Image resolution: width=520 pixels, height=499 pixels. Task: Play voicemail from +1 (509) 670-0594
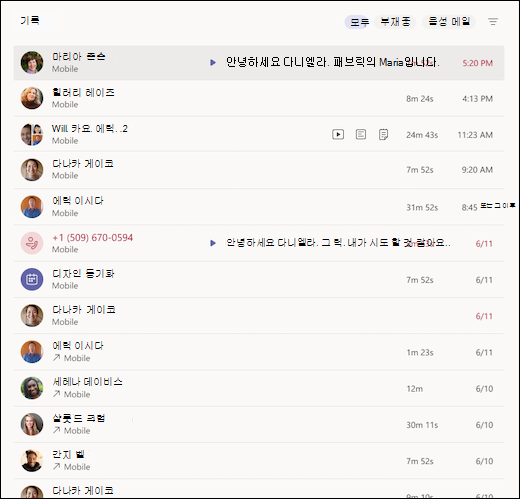pos(213,243)
